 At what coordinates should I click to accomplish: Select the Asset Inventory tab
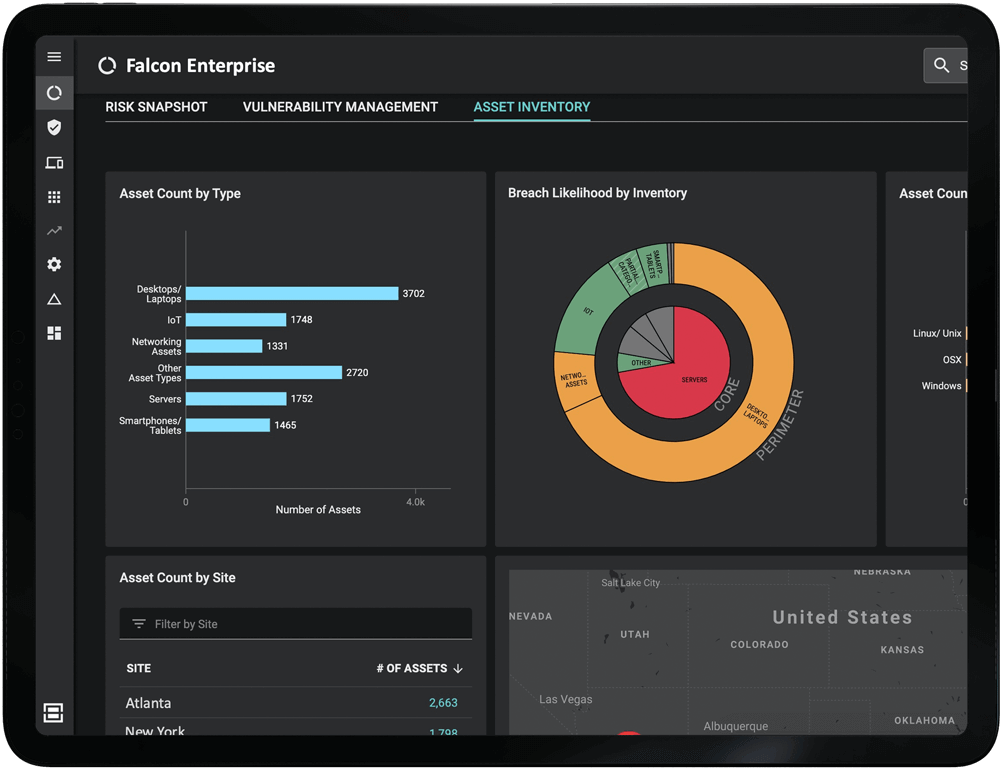[x=532, y=107]
